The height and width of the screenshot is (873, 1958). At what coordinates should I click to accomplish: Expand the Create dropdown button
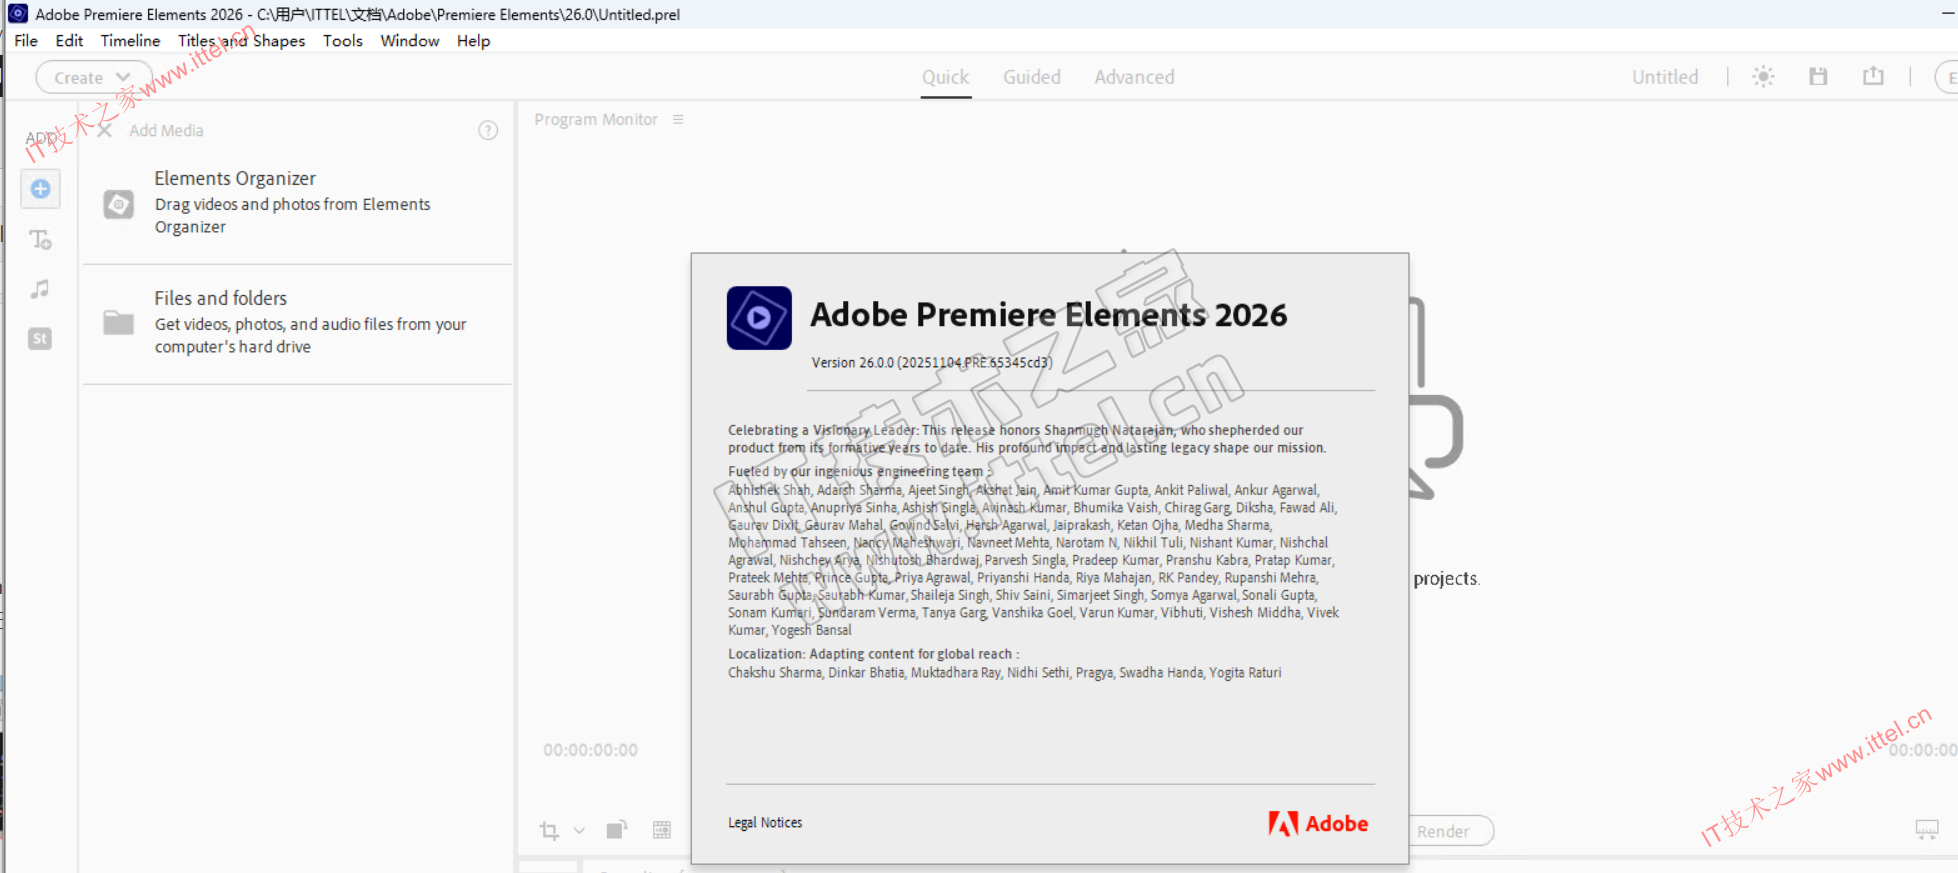click(x=93, y=78)
